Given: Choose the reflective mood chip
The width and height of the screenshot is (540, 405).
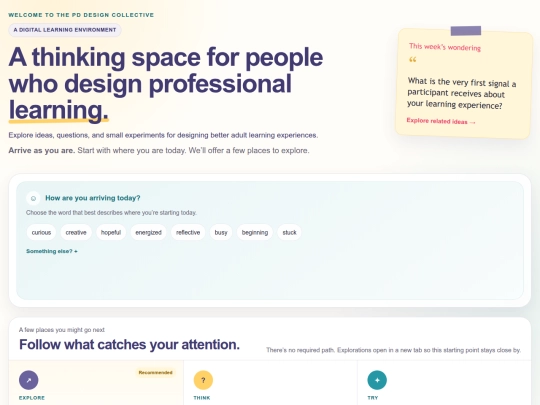Looking at the screenshot, I should pyautogui.click(x=188, y=232).
